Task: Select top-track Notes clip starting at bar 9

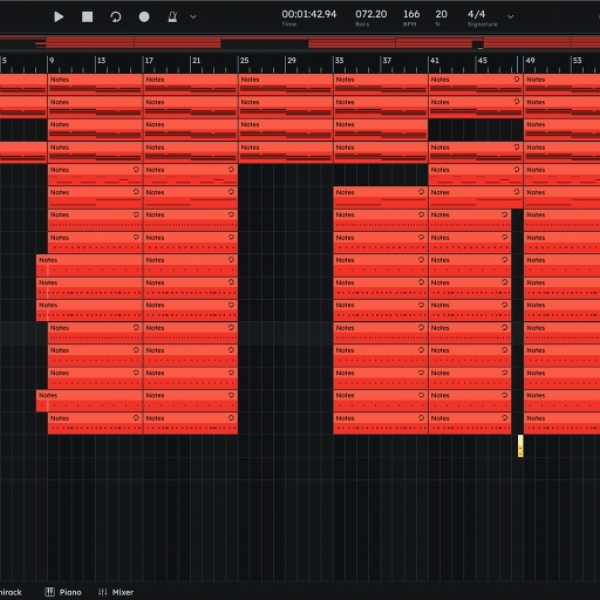Action: tap(95, 84)
